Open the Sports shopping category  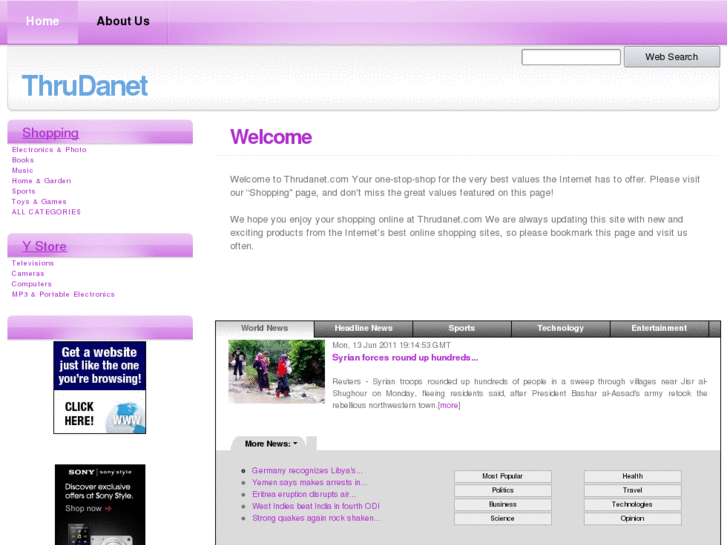coord(23,191)
